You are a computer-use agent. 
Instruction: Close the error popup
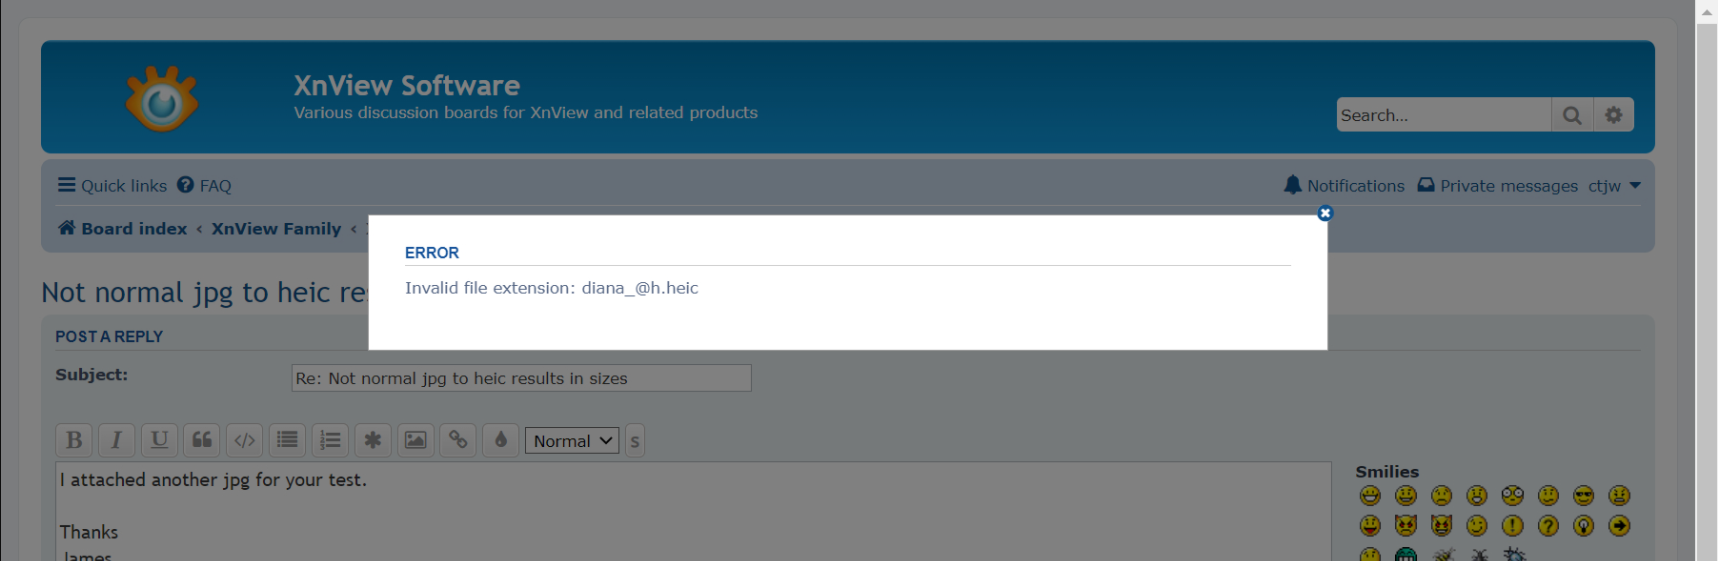[x=1325, y=213]
